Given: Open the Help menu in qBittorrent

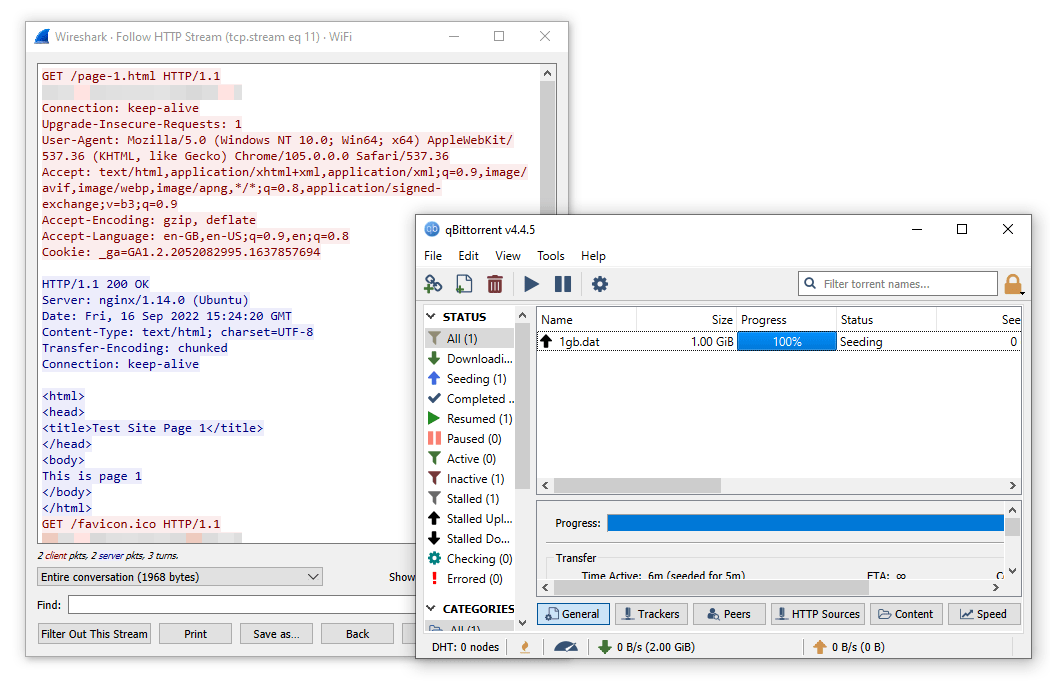Looking at the screenshot, I should pyautogui.click(x=593, y=256).
